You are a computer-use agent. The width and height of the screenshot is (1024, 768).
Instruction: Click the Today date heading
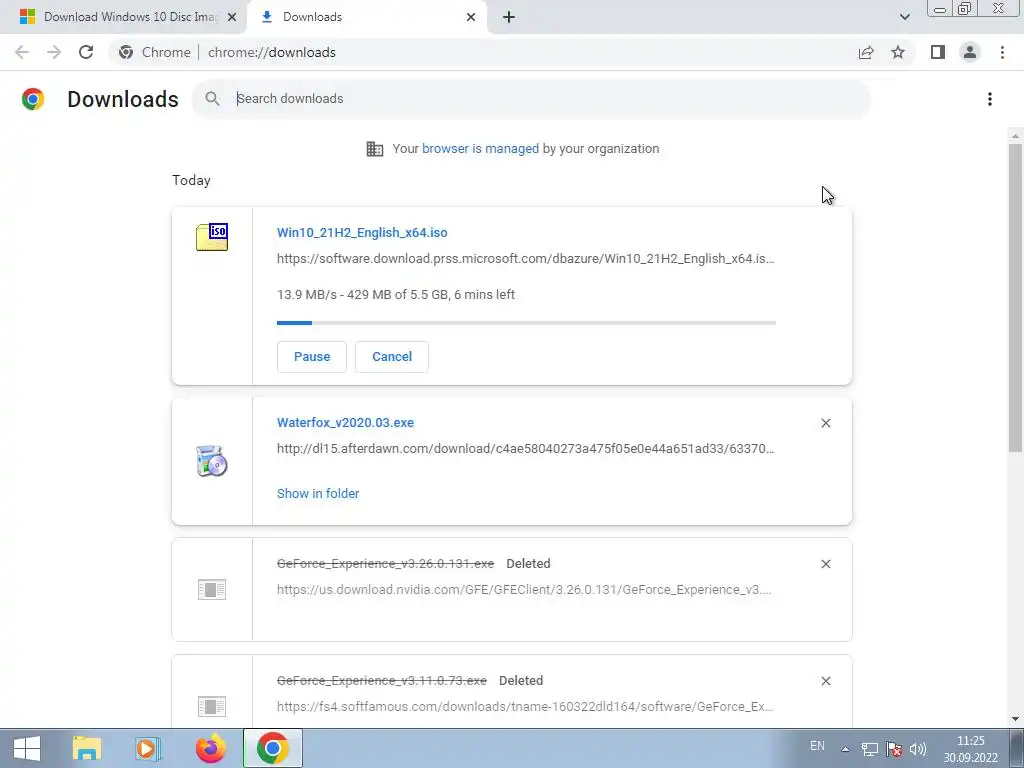[191, 180]
